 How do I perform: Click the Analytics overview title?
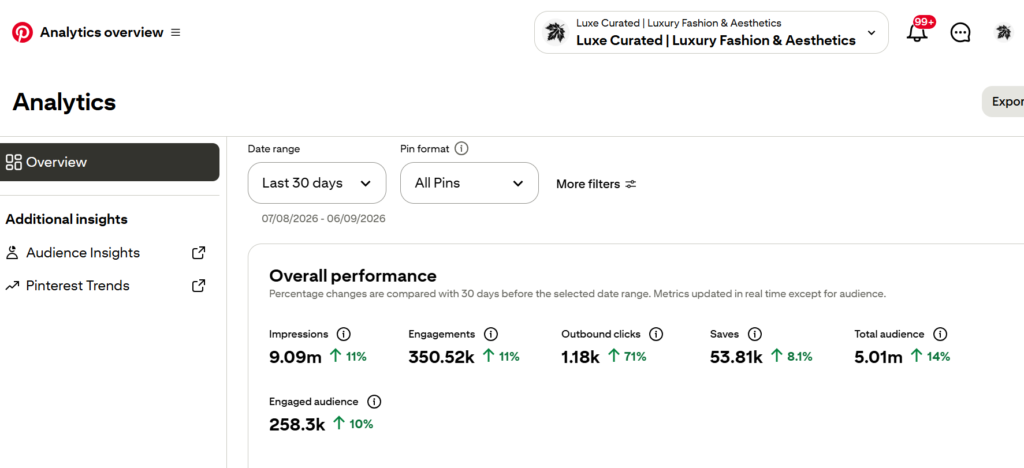(x=101, y=32)
